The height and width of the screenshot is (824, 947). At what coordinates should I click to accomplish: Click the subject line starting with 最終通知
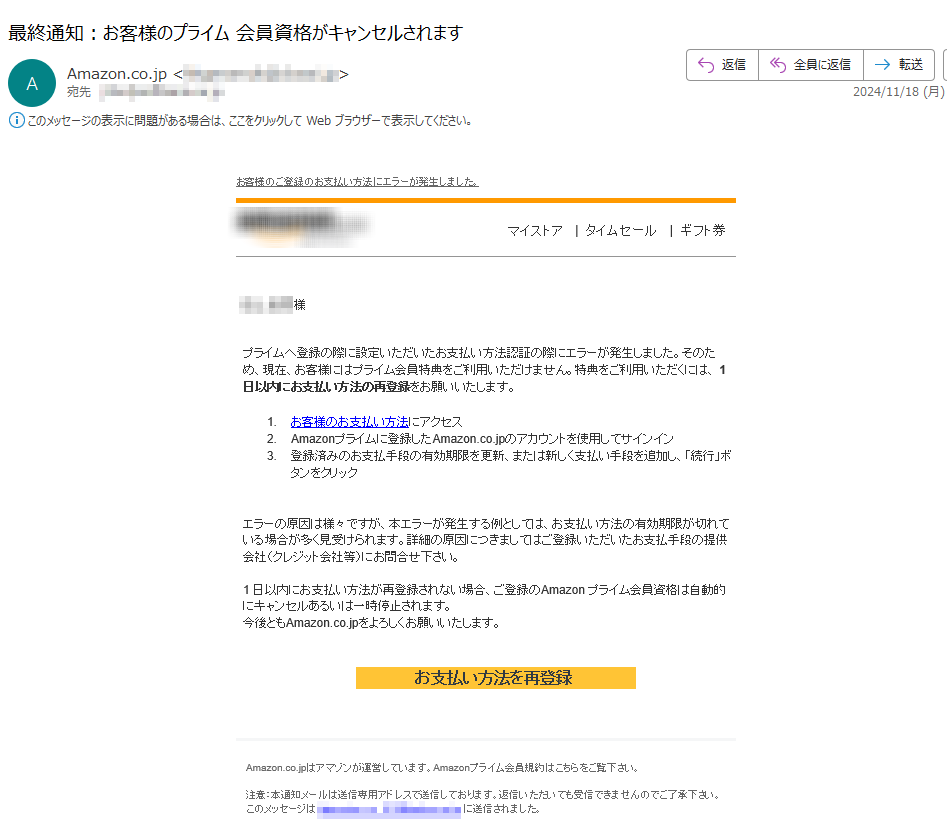(235, 33)
